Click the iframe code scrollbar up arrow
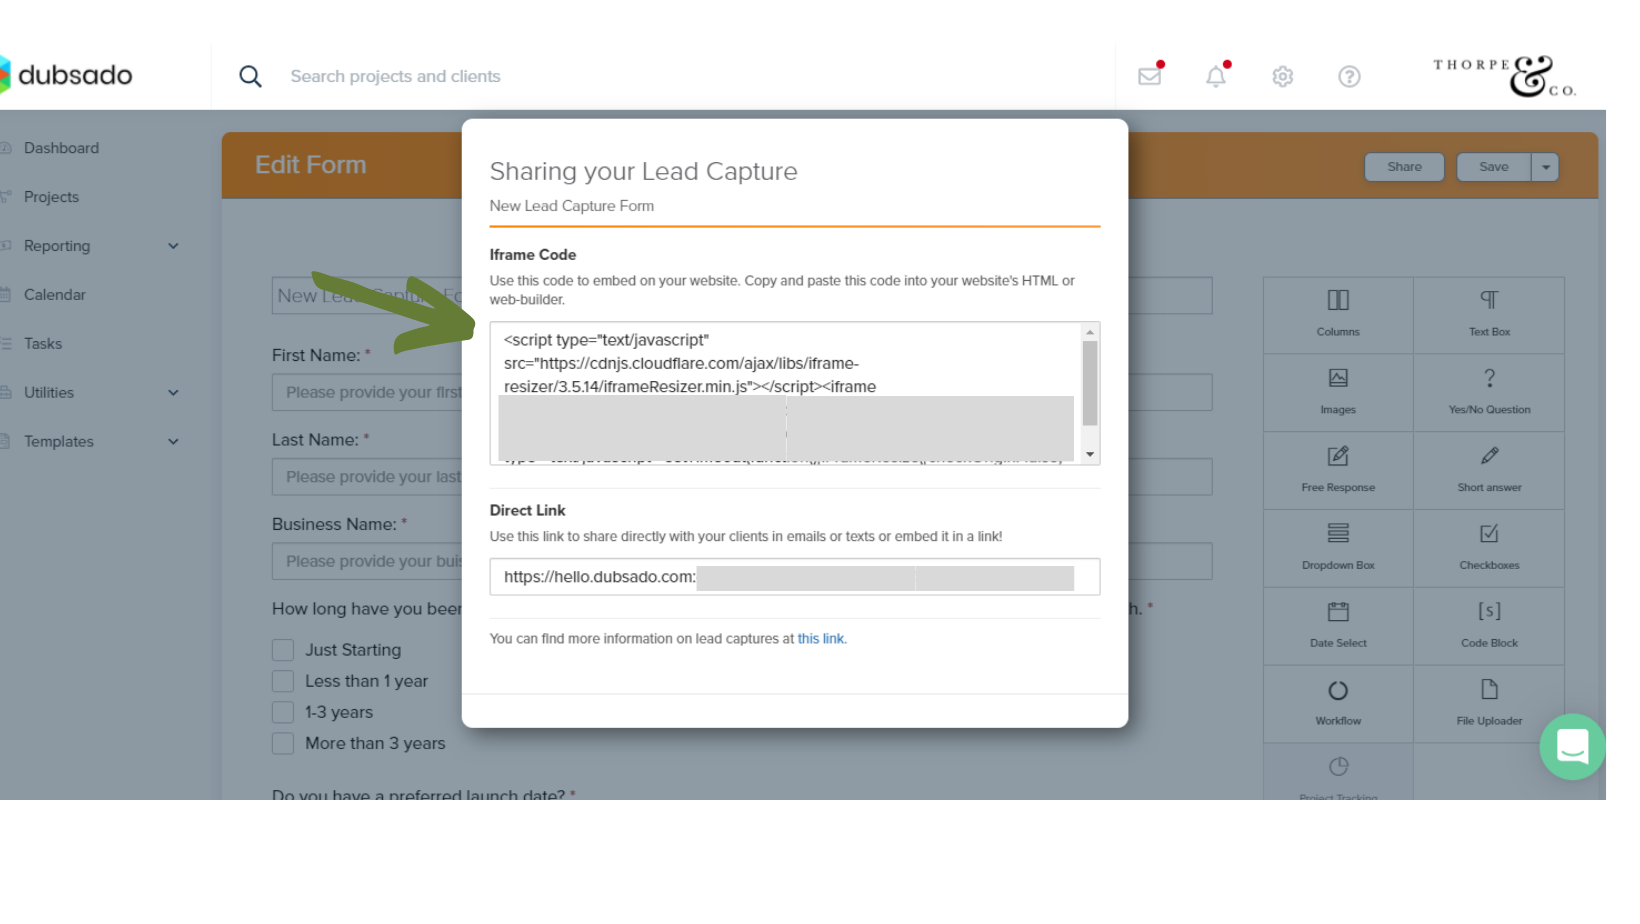Image resolution: width=1640 pixels, height=924 pixels. [1090, 331]
